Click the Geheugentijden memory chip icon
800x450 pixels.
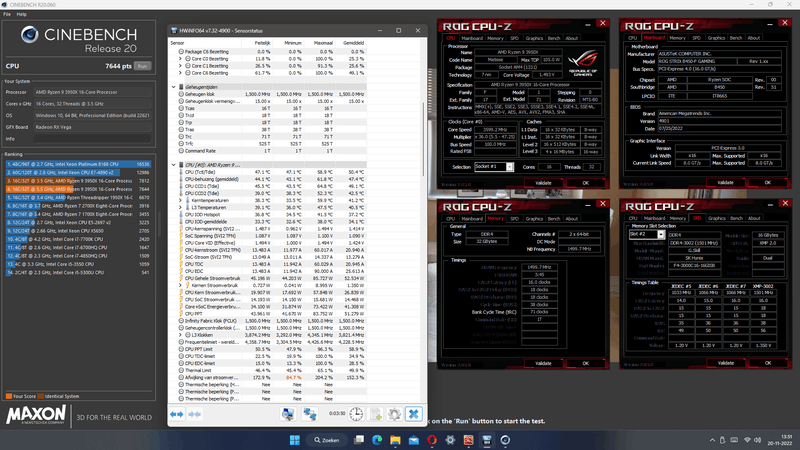(x=181, y=87)
